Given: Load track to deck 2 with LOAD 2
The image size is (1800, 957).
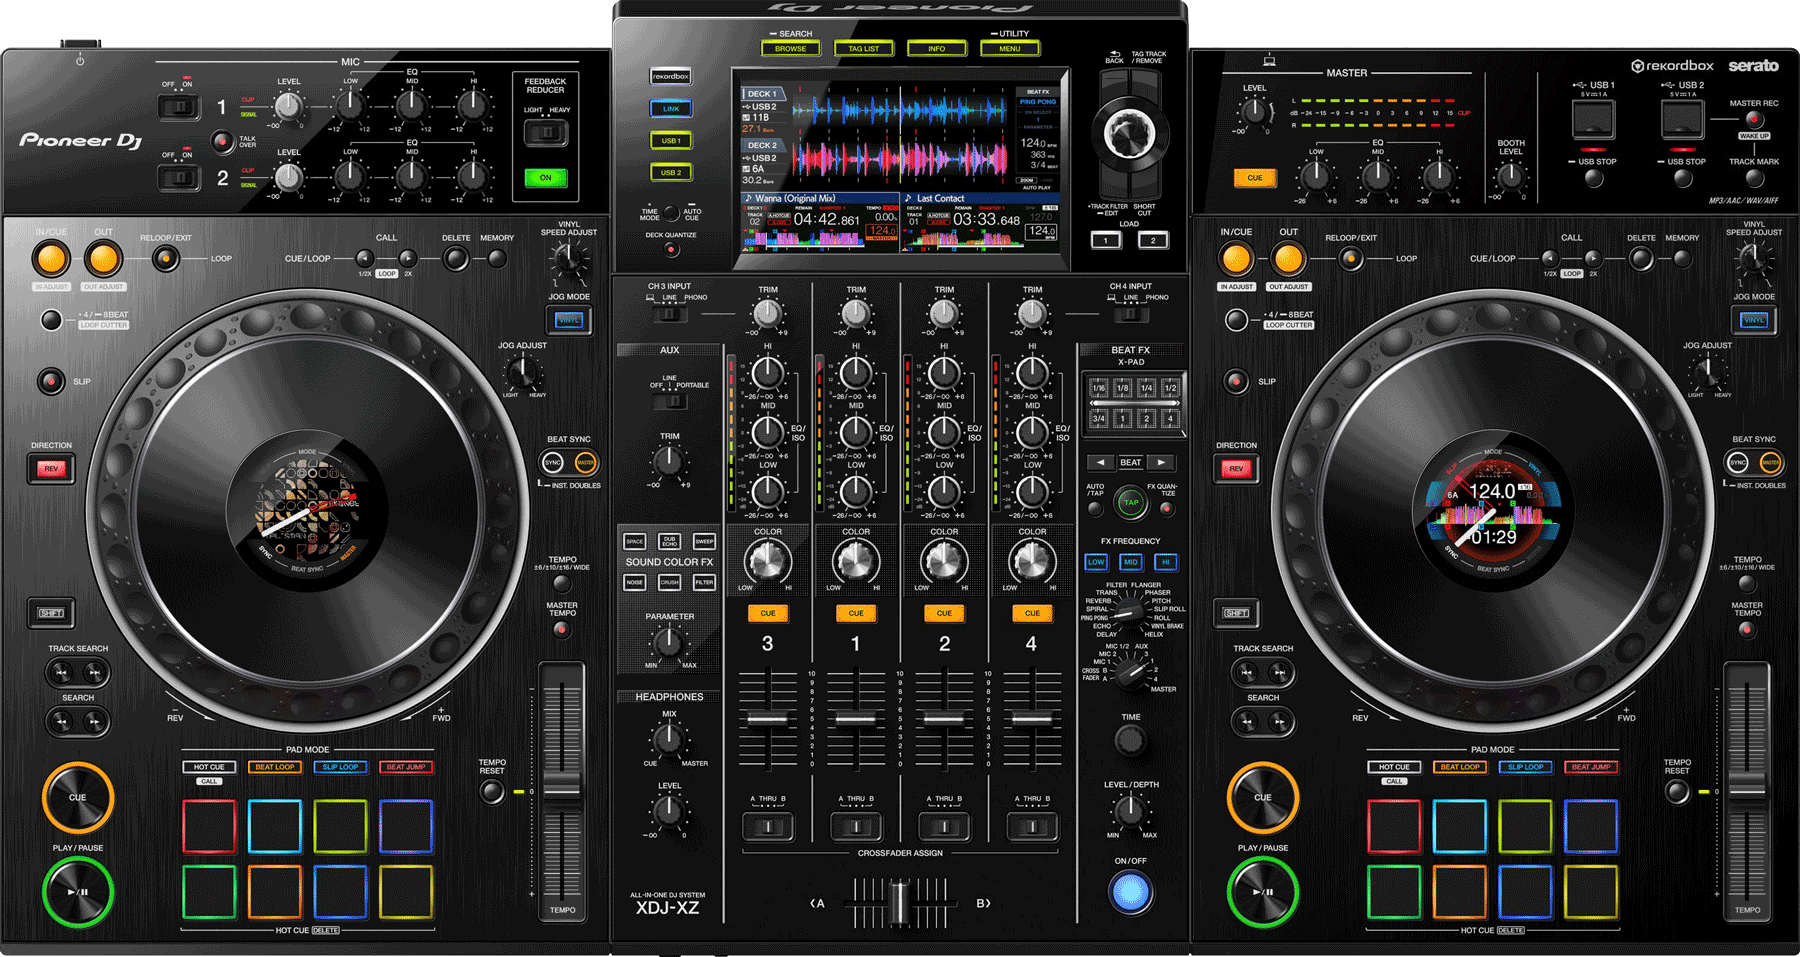Looking at the screenshot, I should (x=1153, y=240).
